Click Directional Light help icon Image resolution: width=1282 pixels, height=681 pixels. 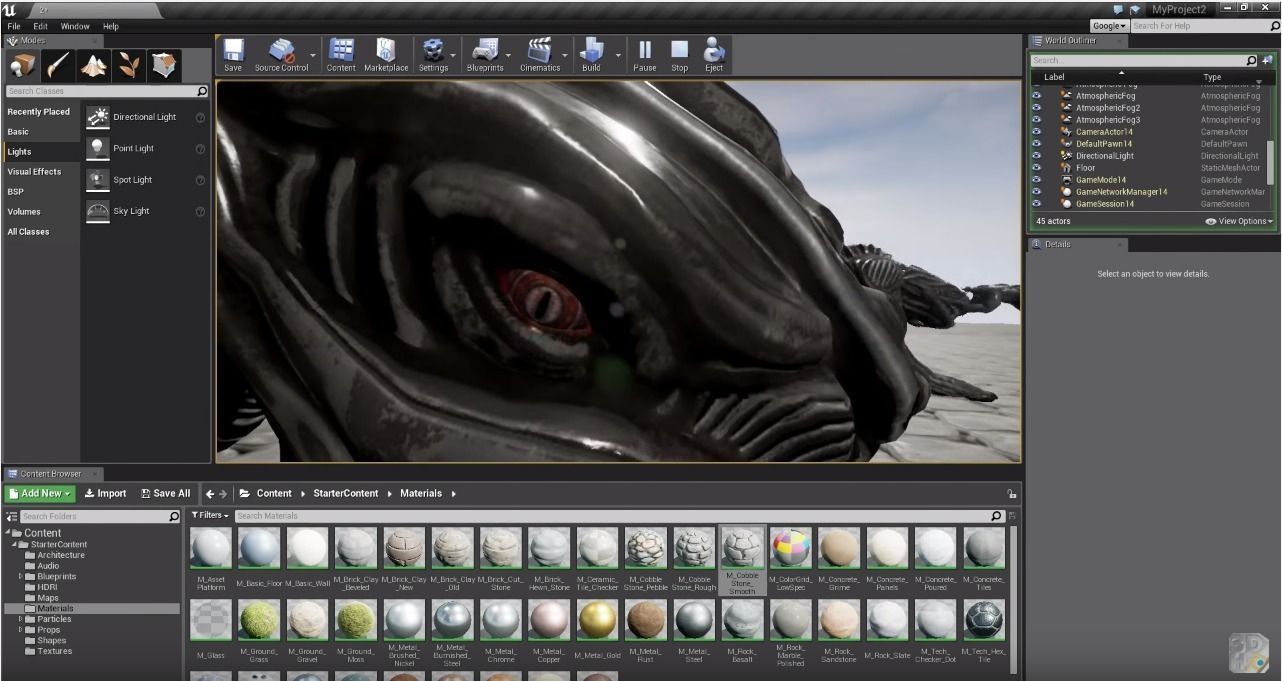(200, 117)
